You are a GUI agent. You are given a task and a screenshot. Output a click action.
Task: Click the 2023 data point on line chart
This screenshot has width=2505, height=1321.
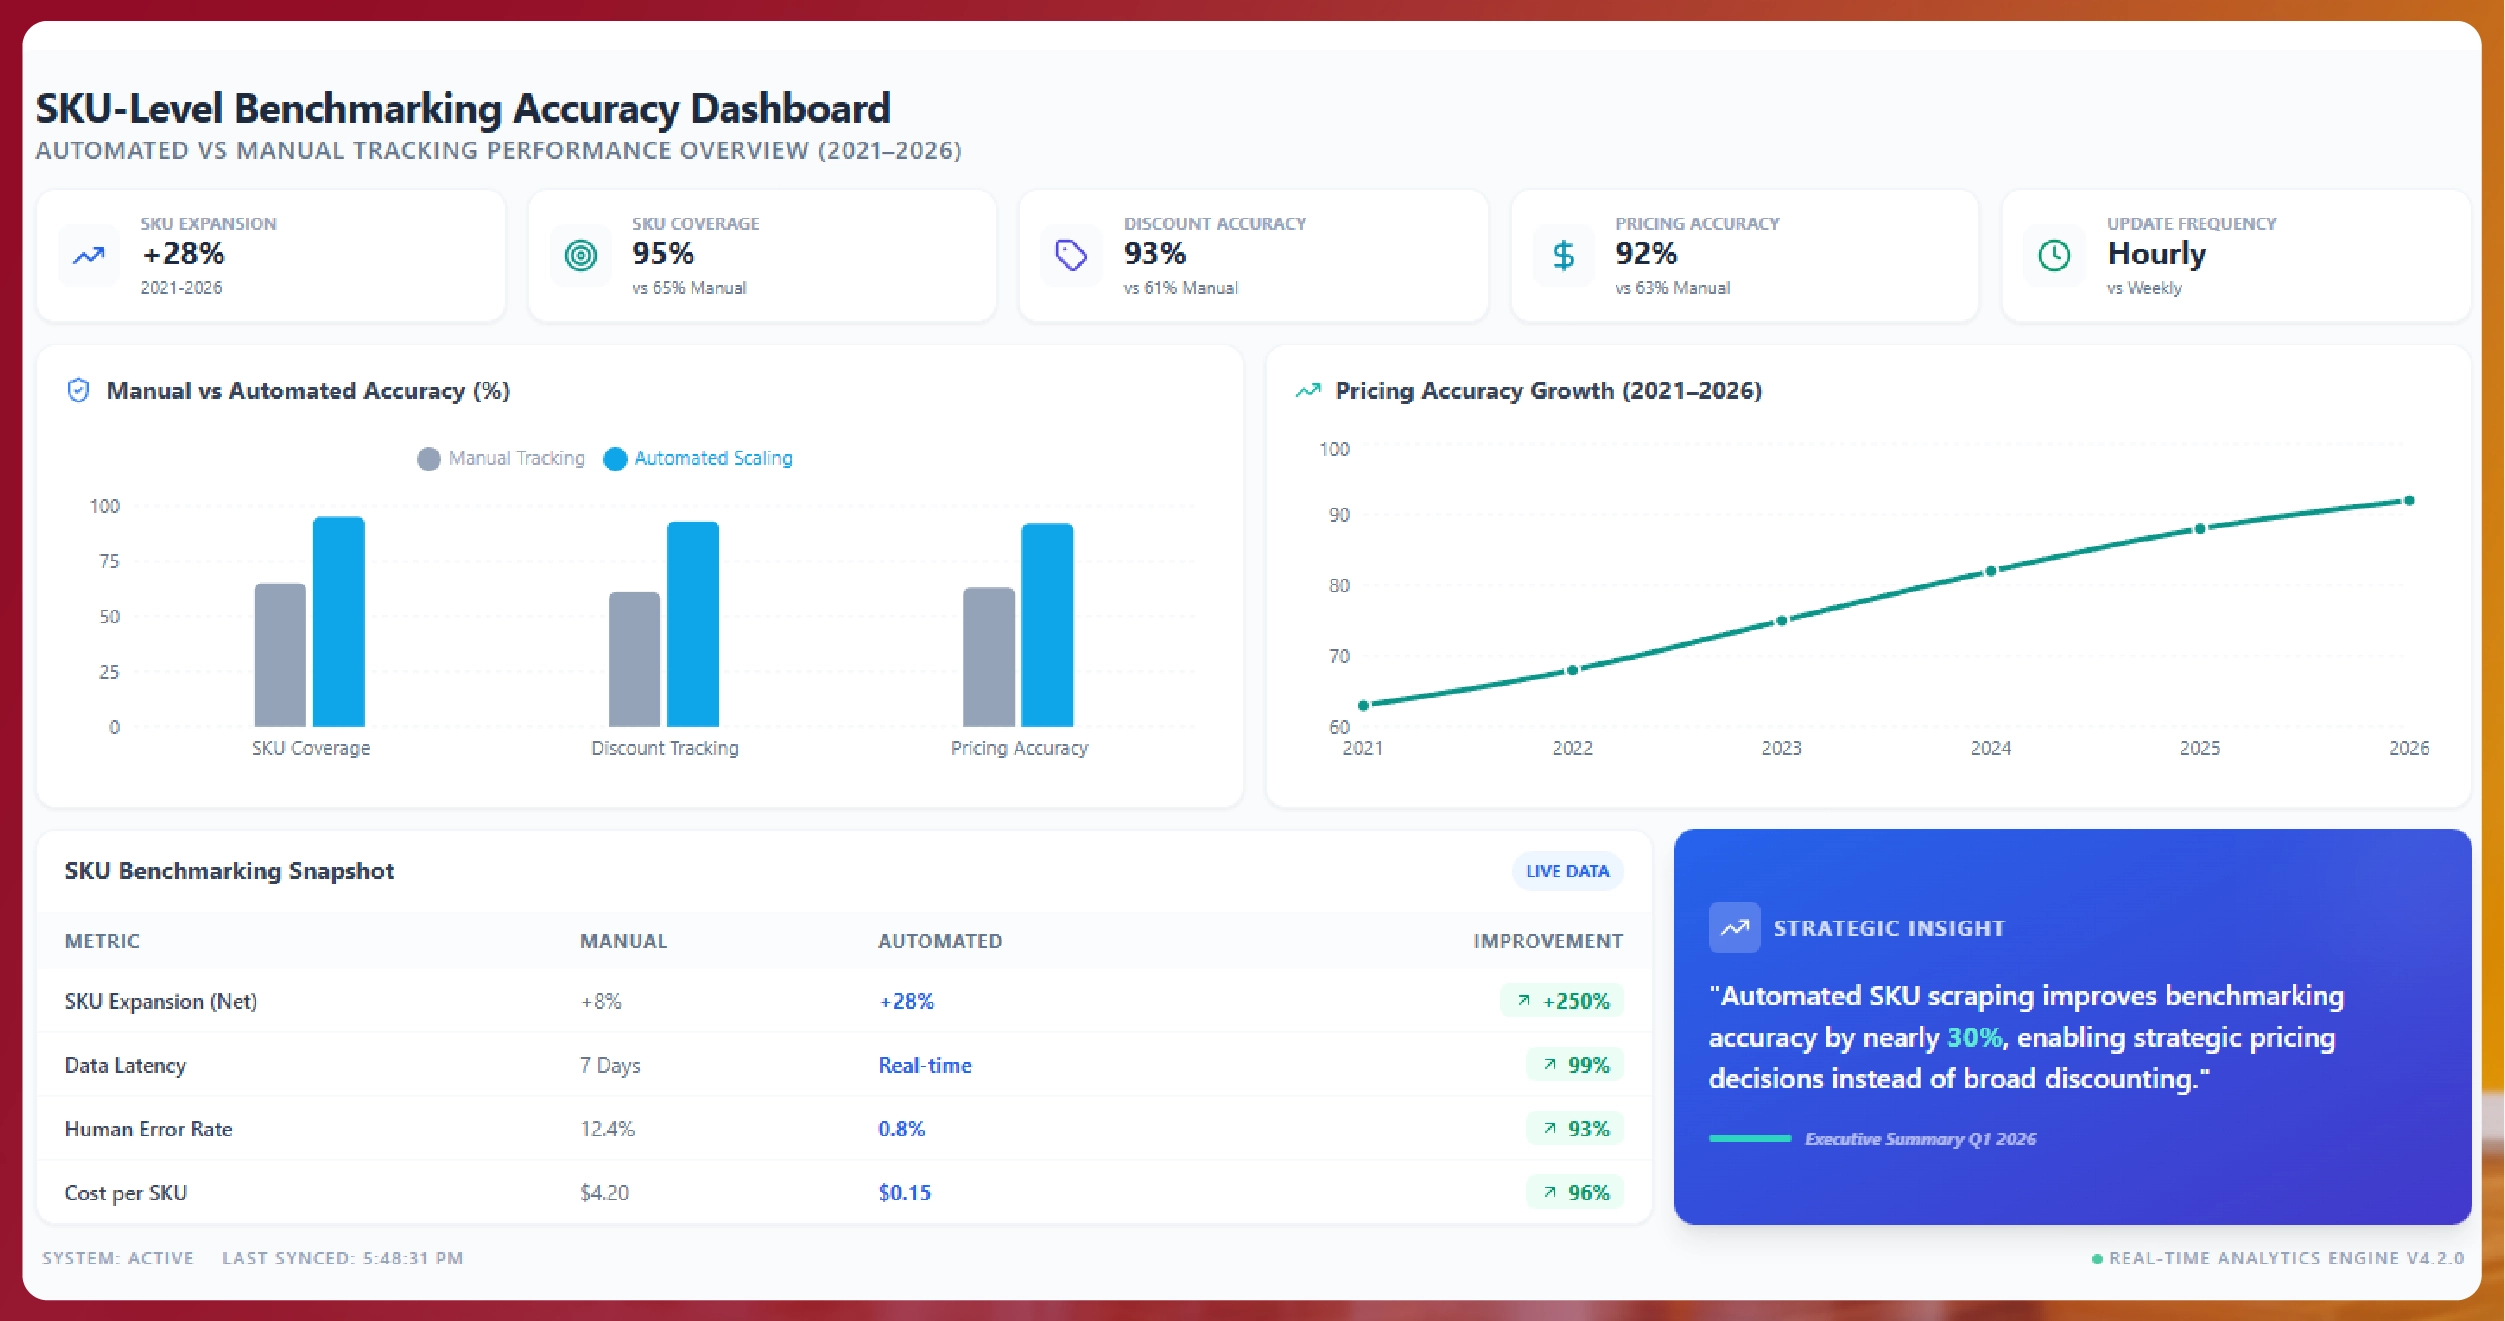tap(1781, 621)
